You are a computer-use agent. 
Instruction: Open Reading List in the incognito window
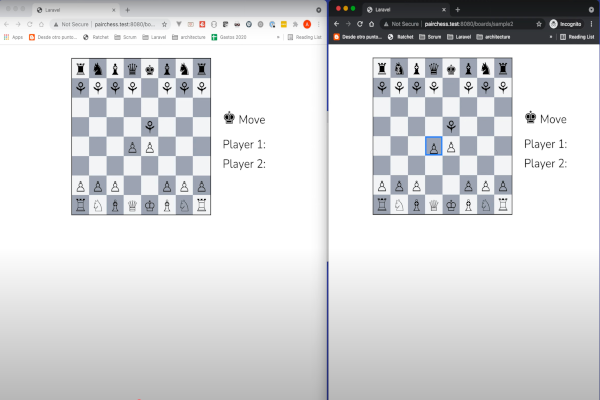577,37
